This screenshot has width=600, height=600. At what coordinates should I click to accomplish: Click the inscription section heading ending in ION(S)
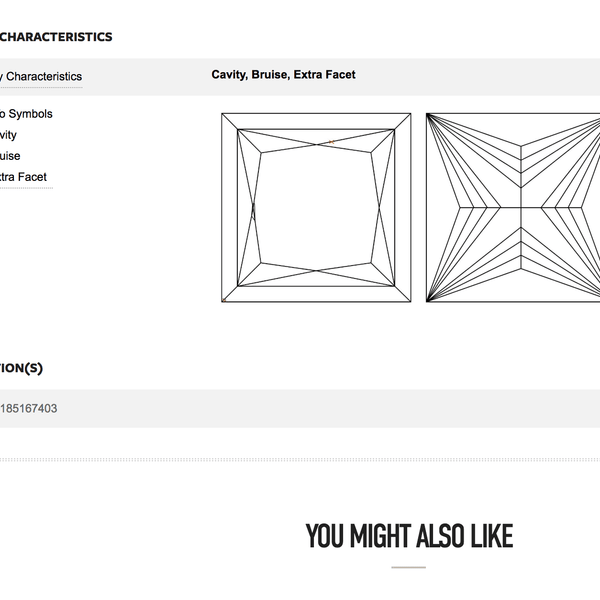[21, 368]
